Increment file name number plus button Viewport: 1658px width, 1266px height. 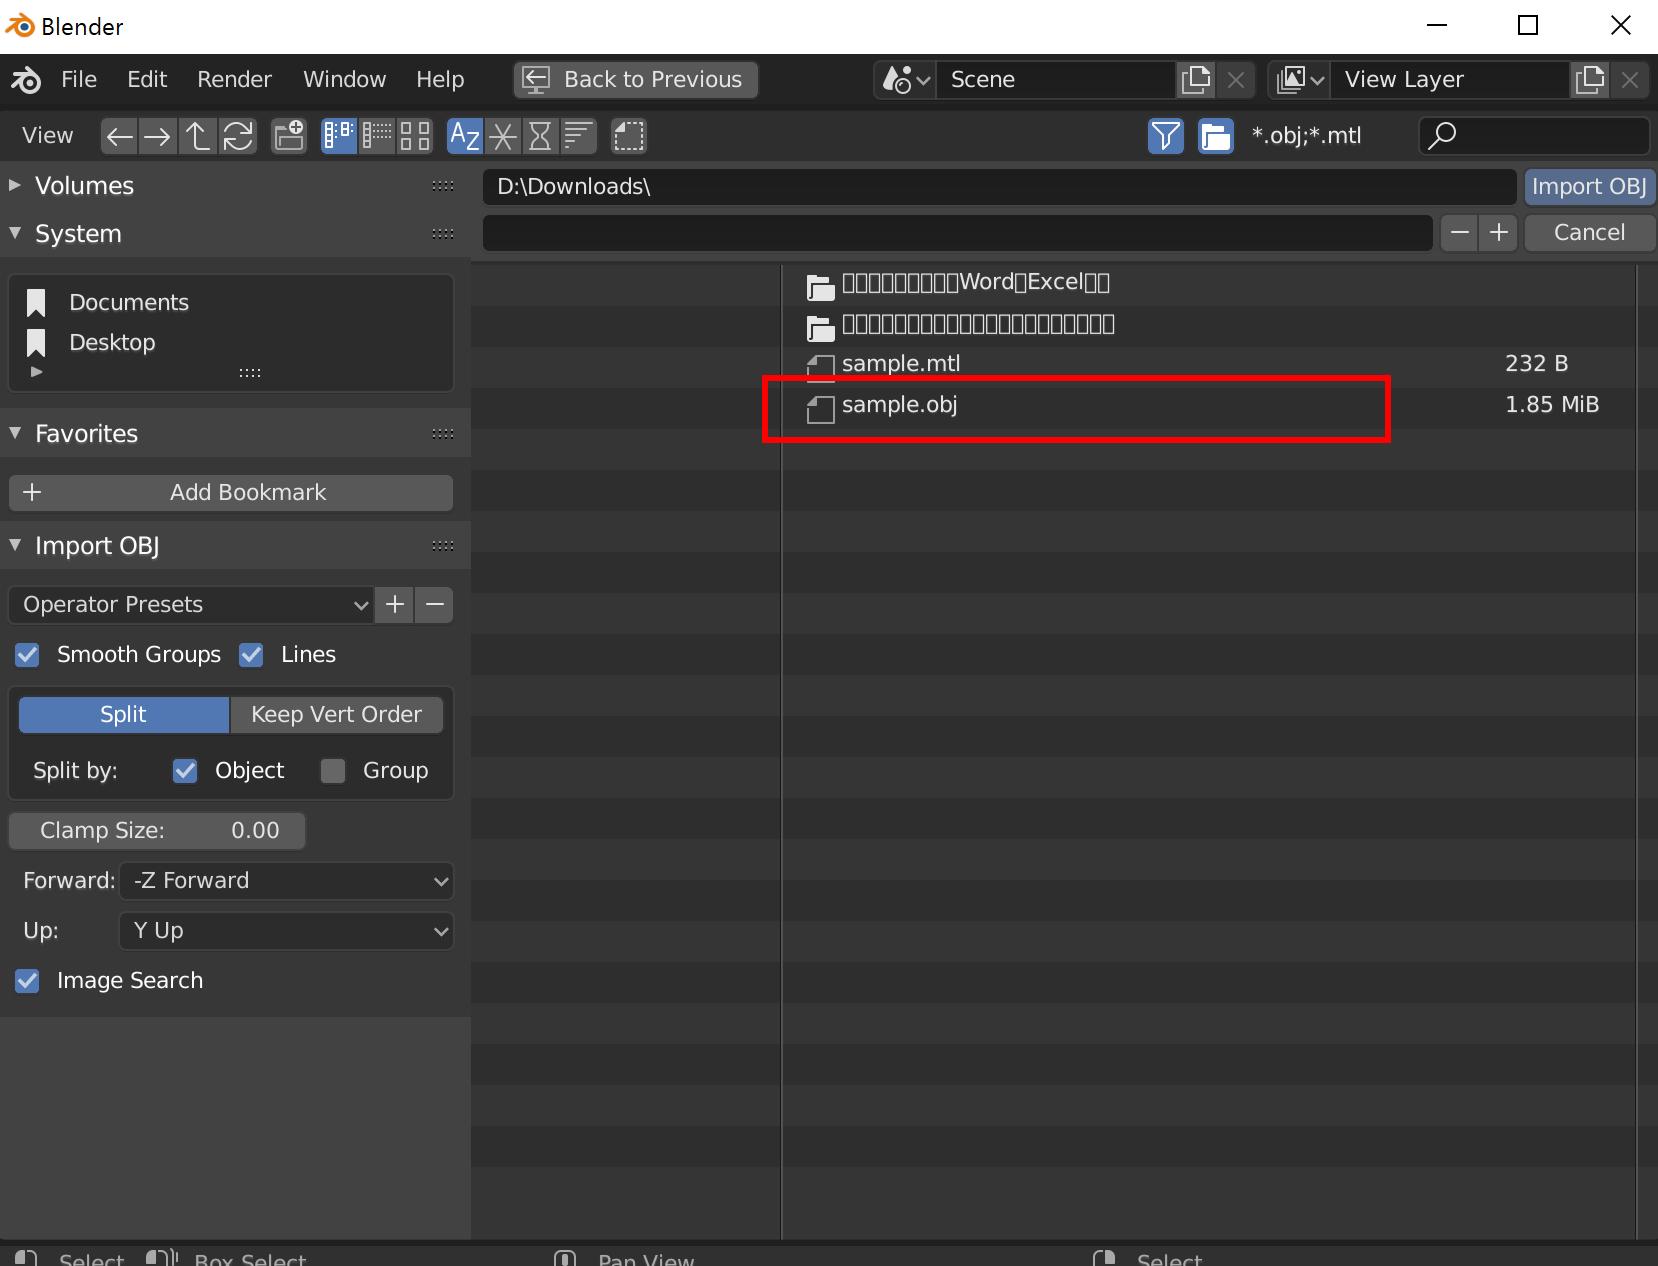1499,233
